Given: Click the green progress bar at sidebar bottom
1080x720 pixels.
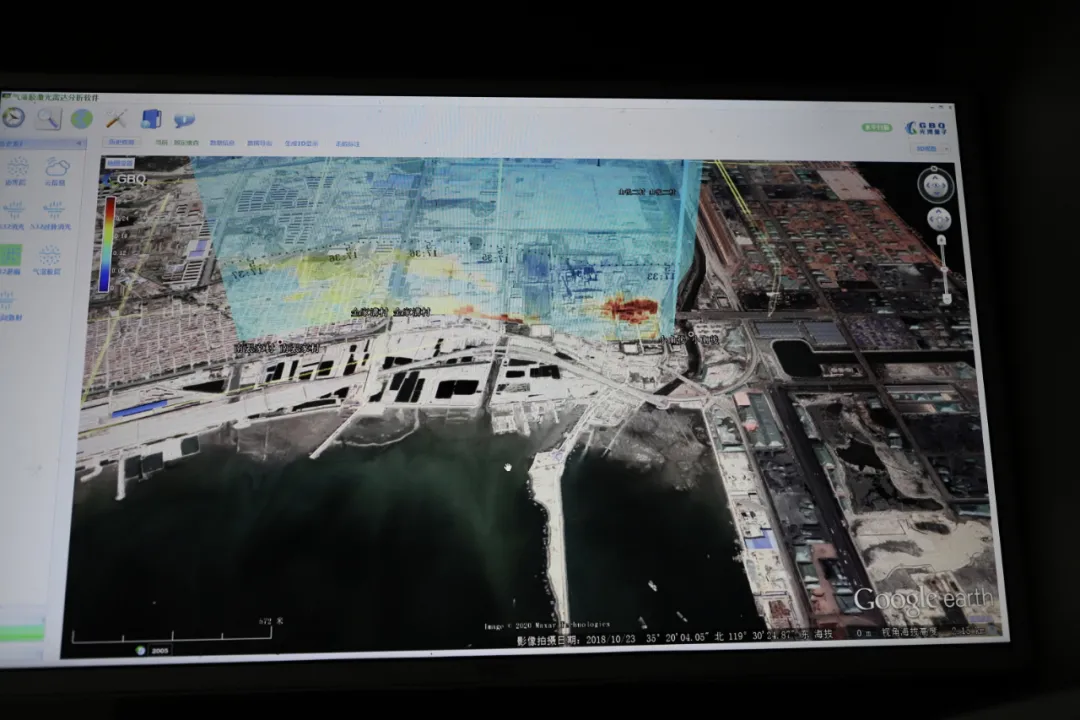Looking at the screenshot, I should 22,632.
